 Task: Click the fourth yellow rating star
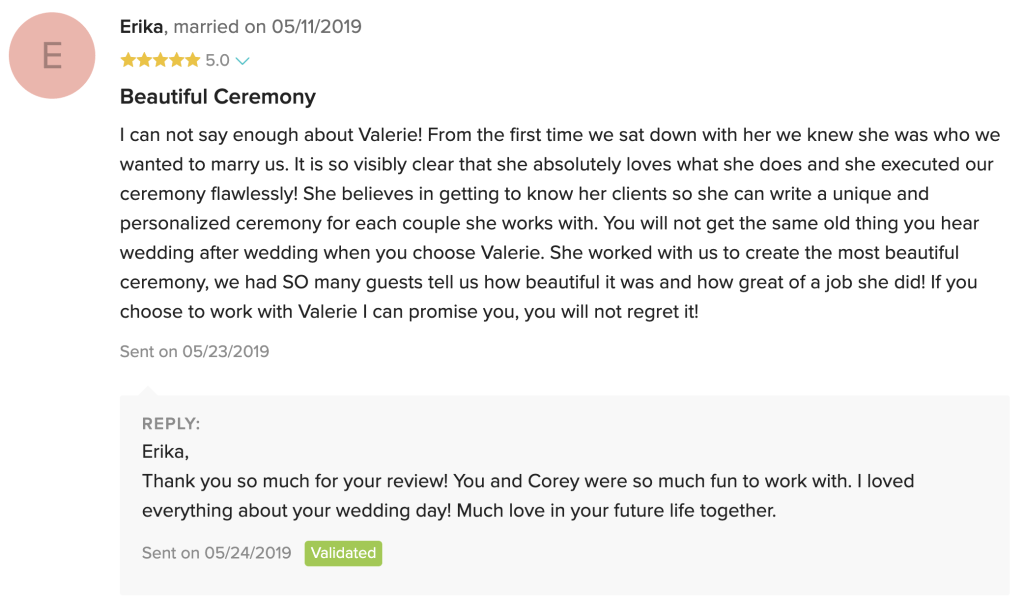pyautogui.click(x=176, y=61)
